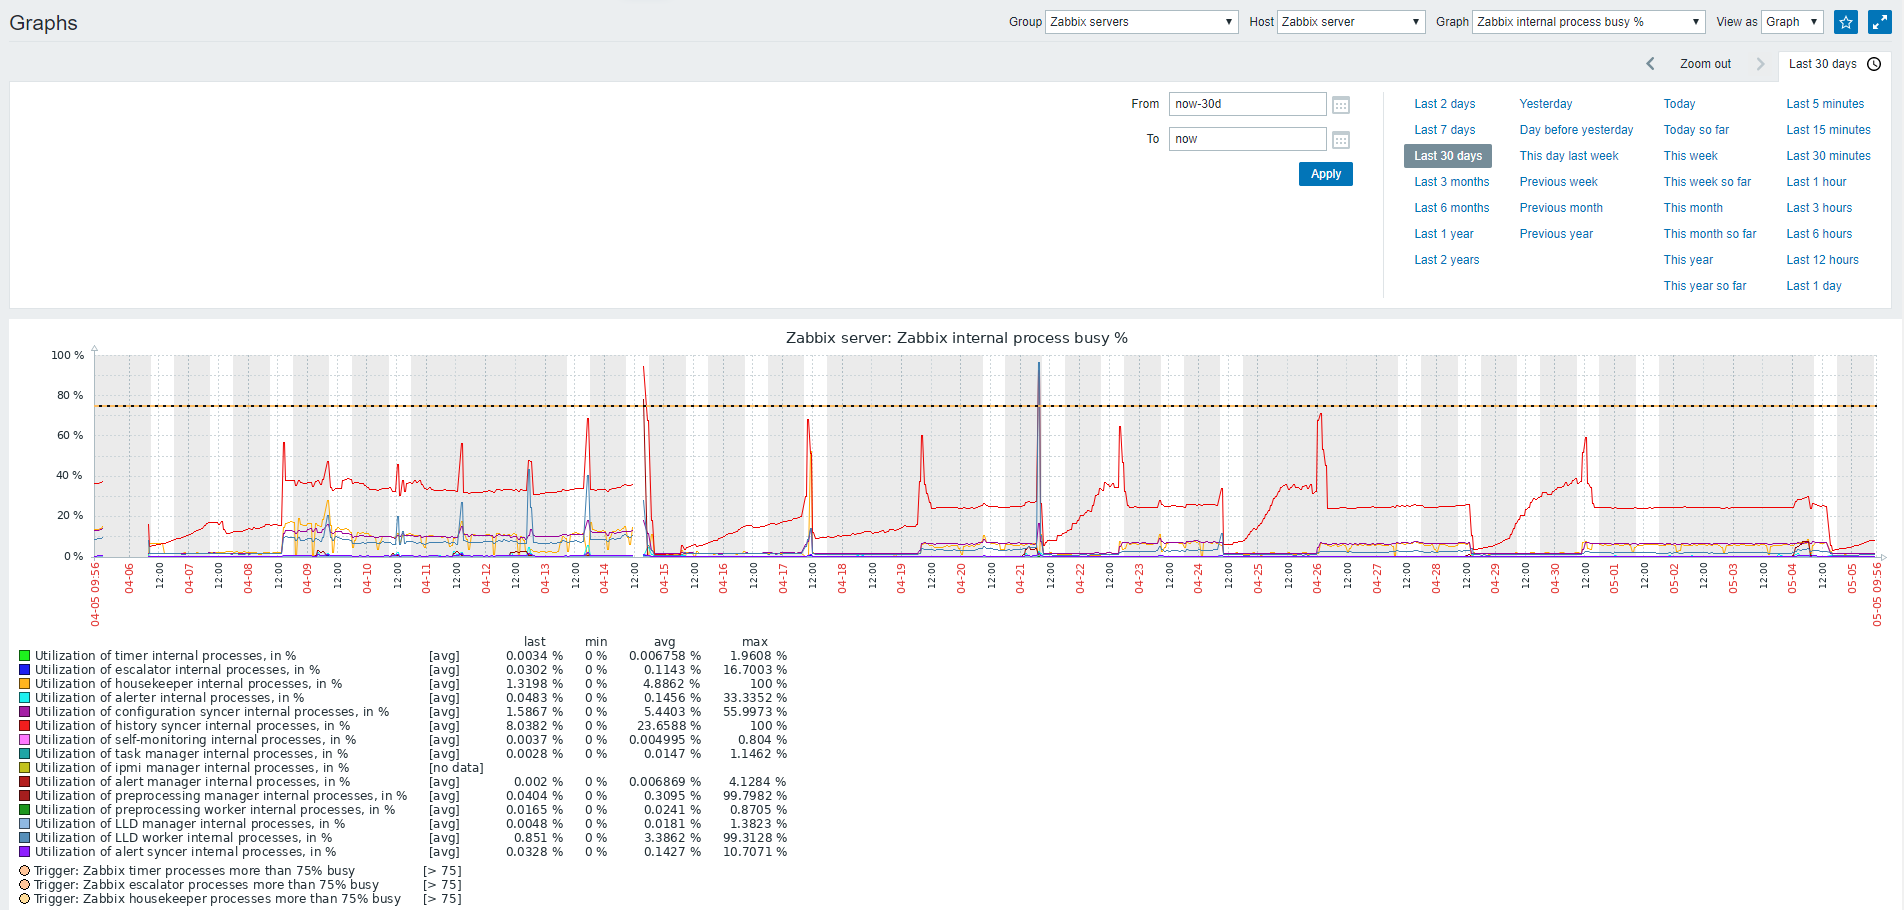Click the fullscreen expand icon
1904x910 pixels.
coord(1879,22)
